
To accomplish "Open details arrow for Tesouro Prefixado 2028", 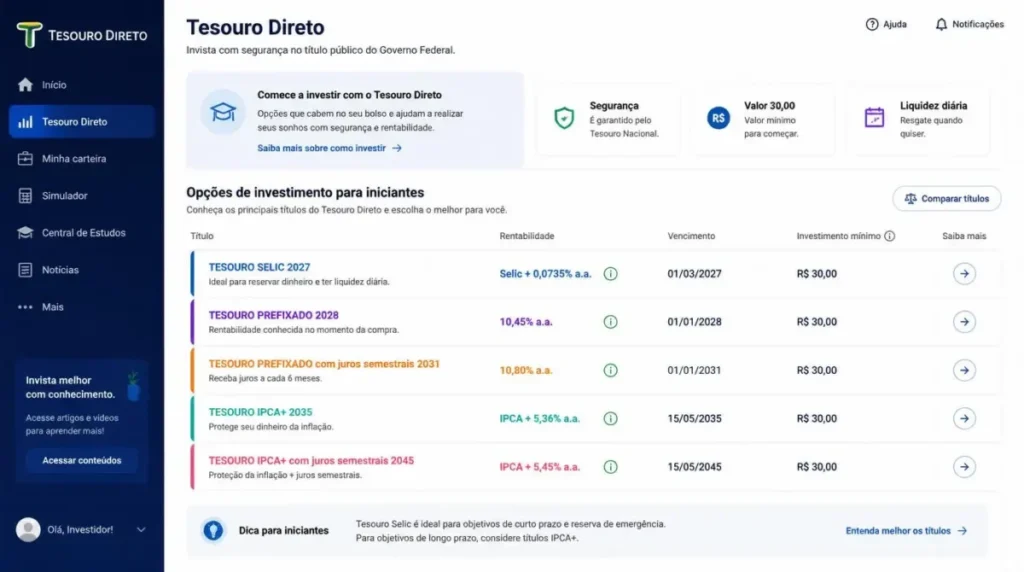I will (965, 322).
